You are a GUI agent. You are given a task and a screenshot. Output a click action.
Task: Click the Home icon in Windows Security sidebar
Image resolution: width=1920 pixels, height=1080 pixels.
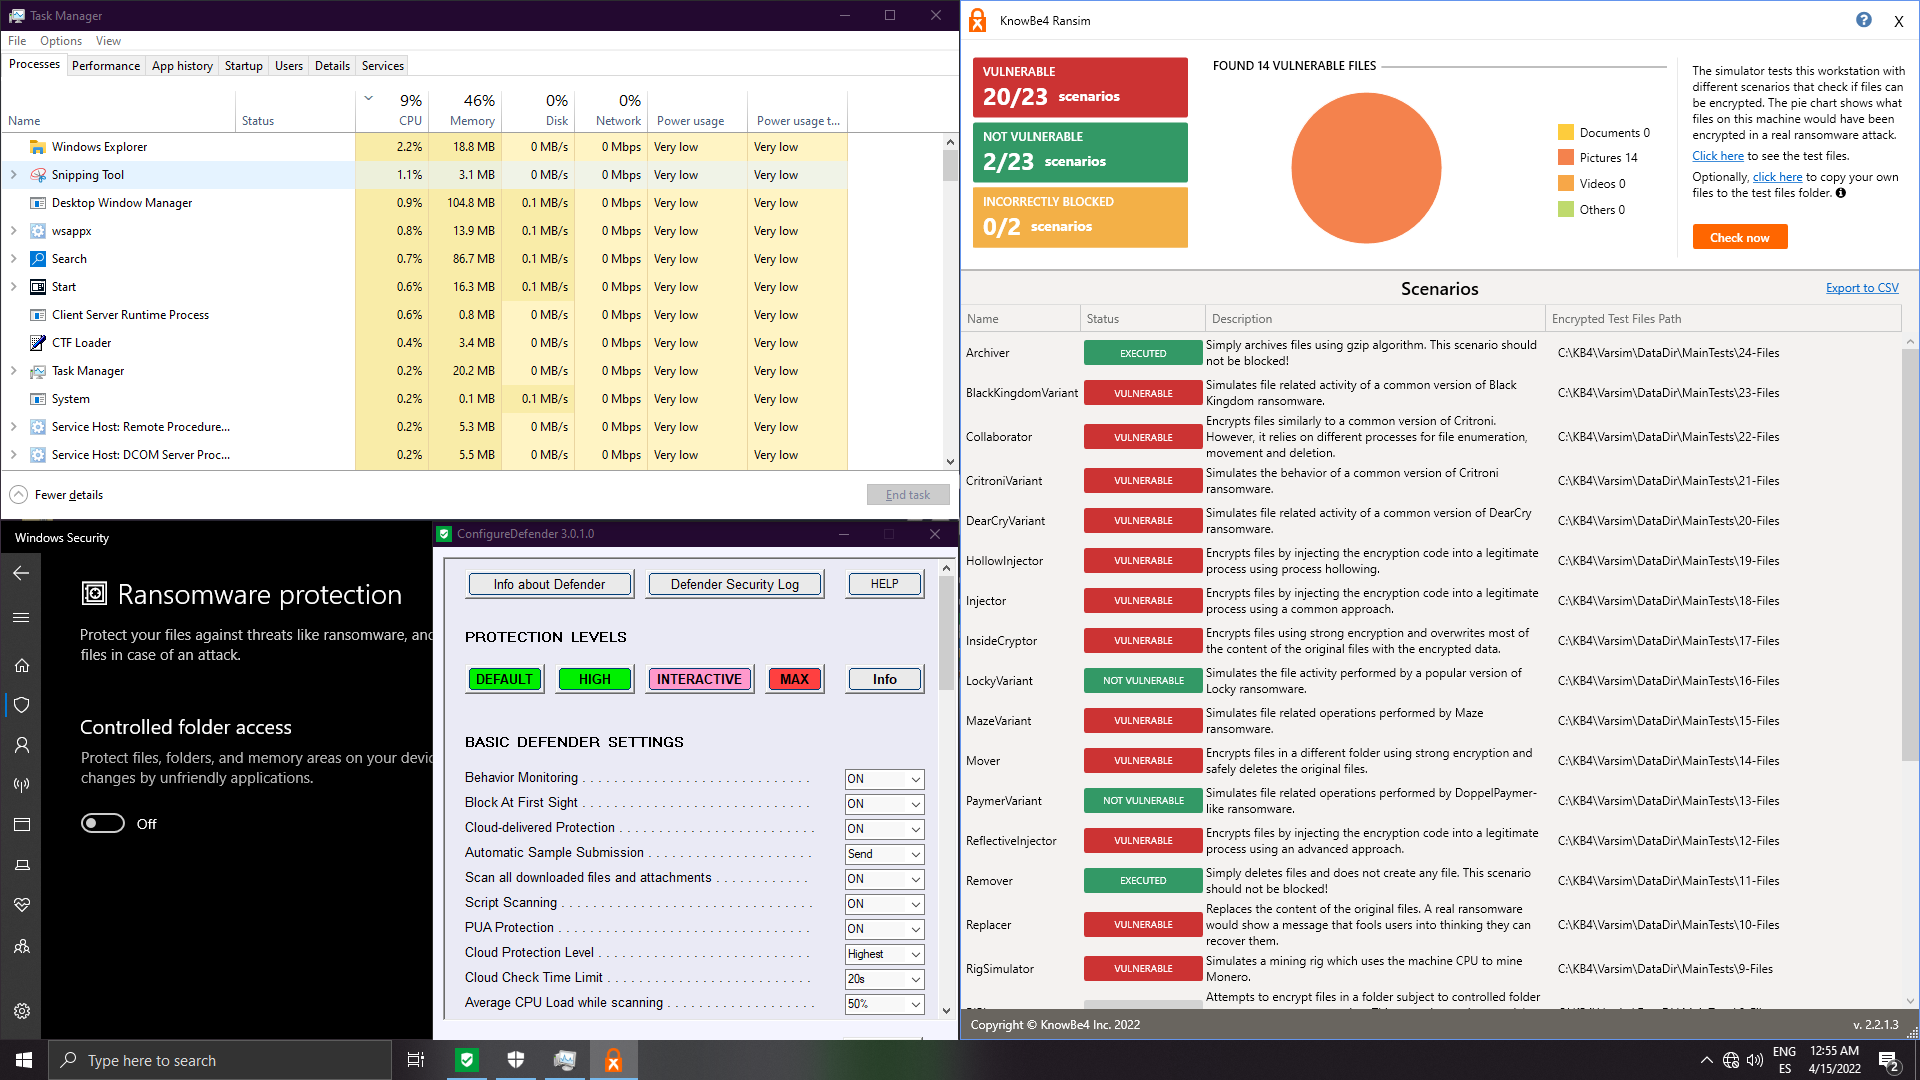[21, 665]
